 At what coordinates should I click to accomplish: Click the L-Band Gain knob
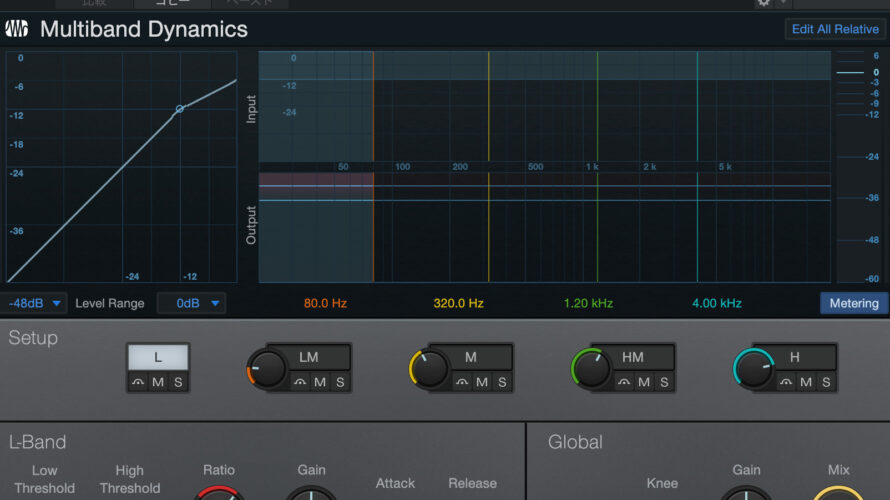pos(311,494)
